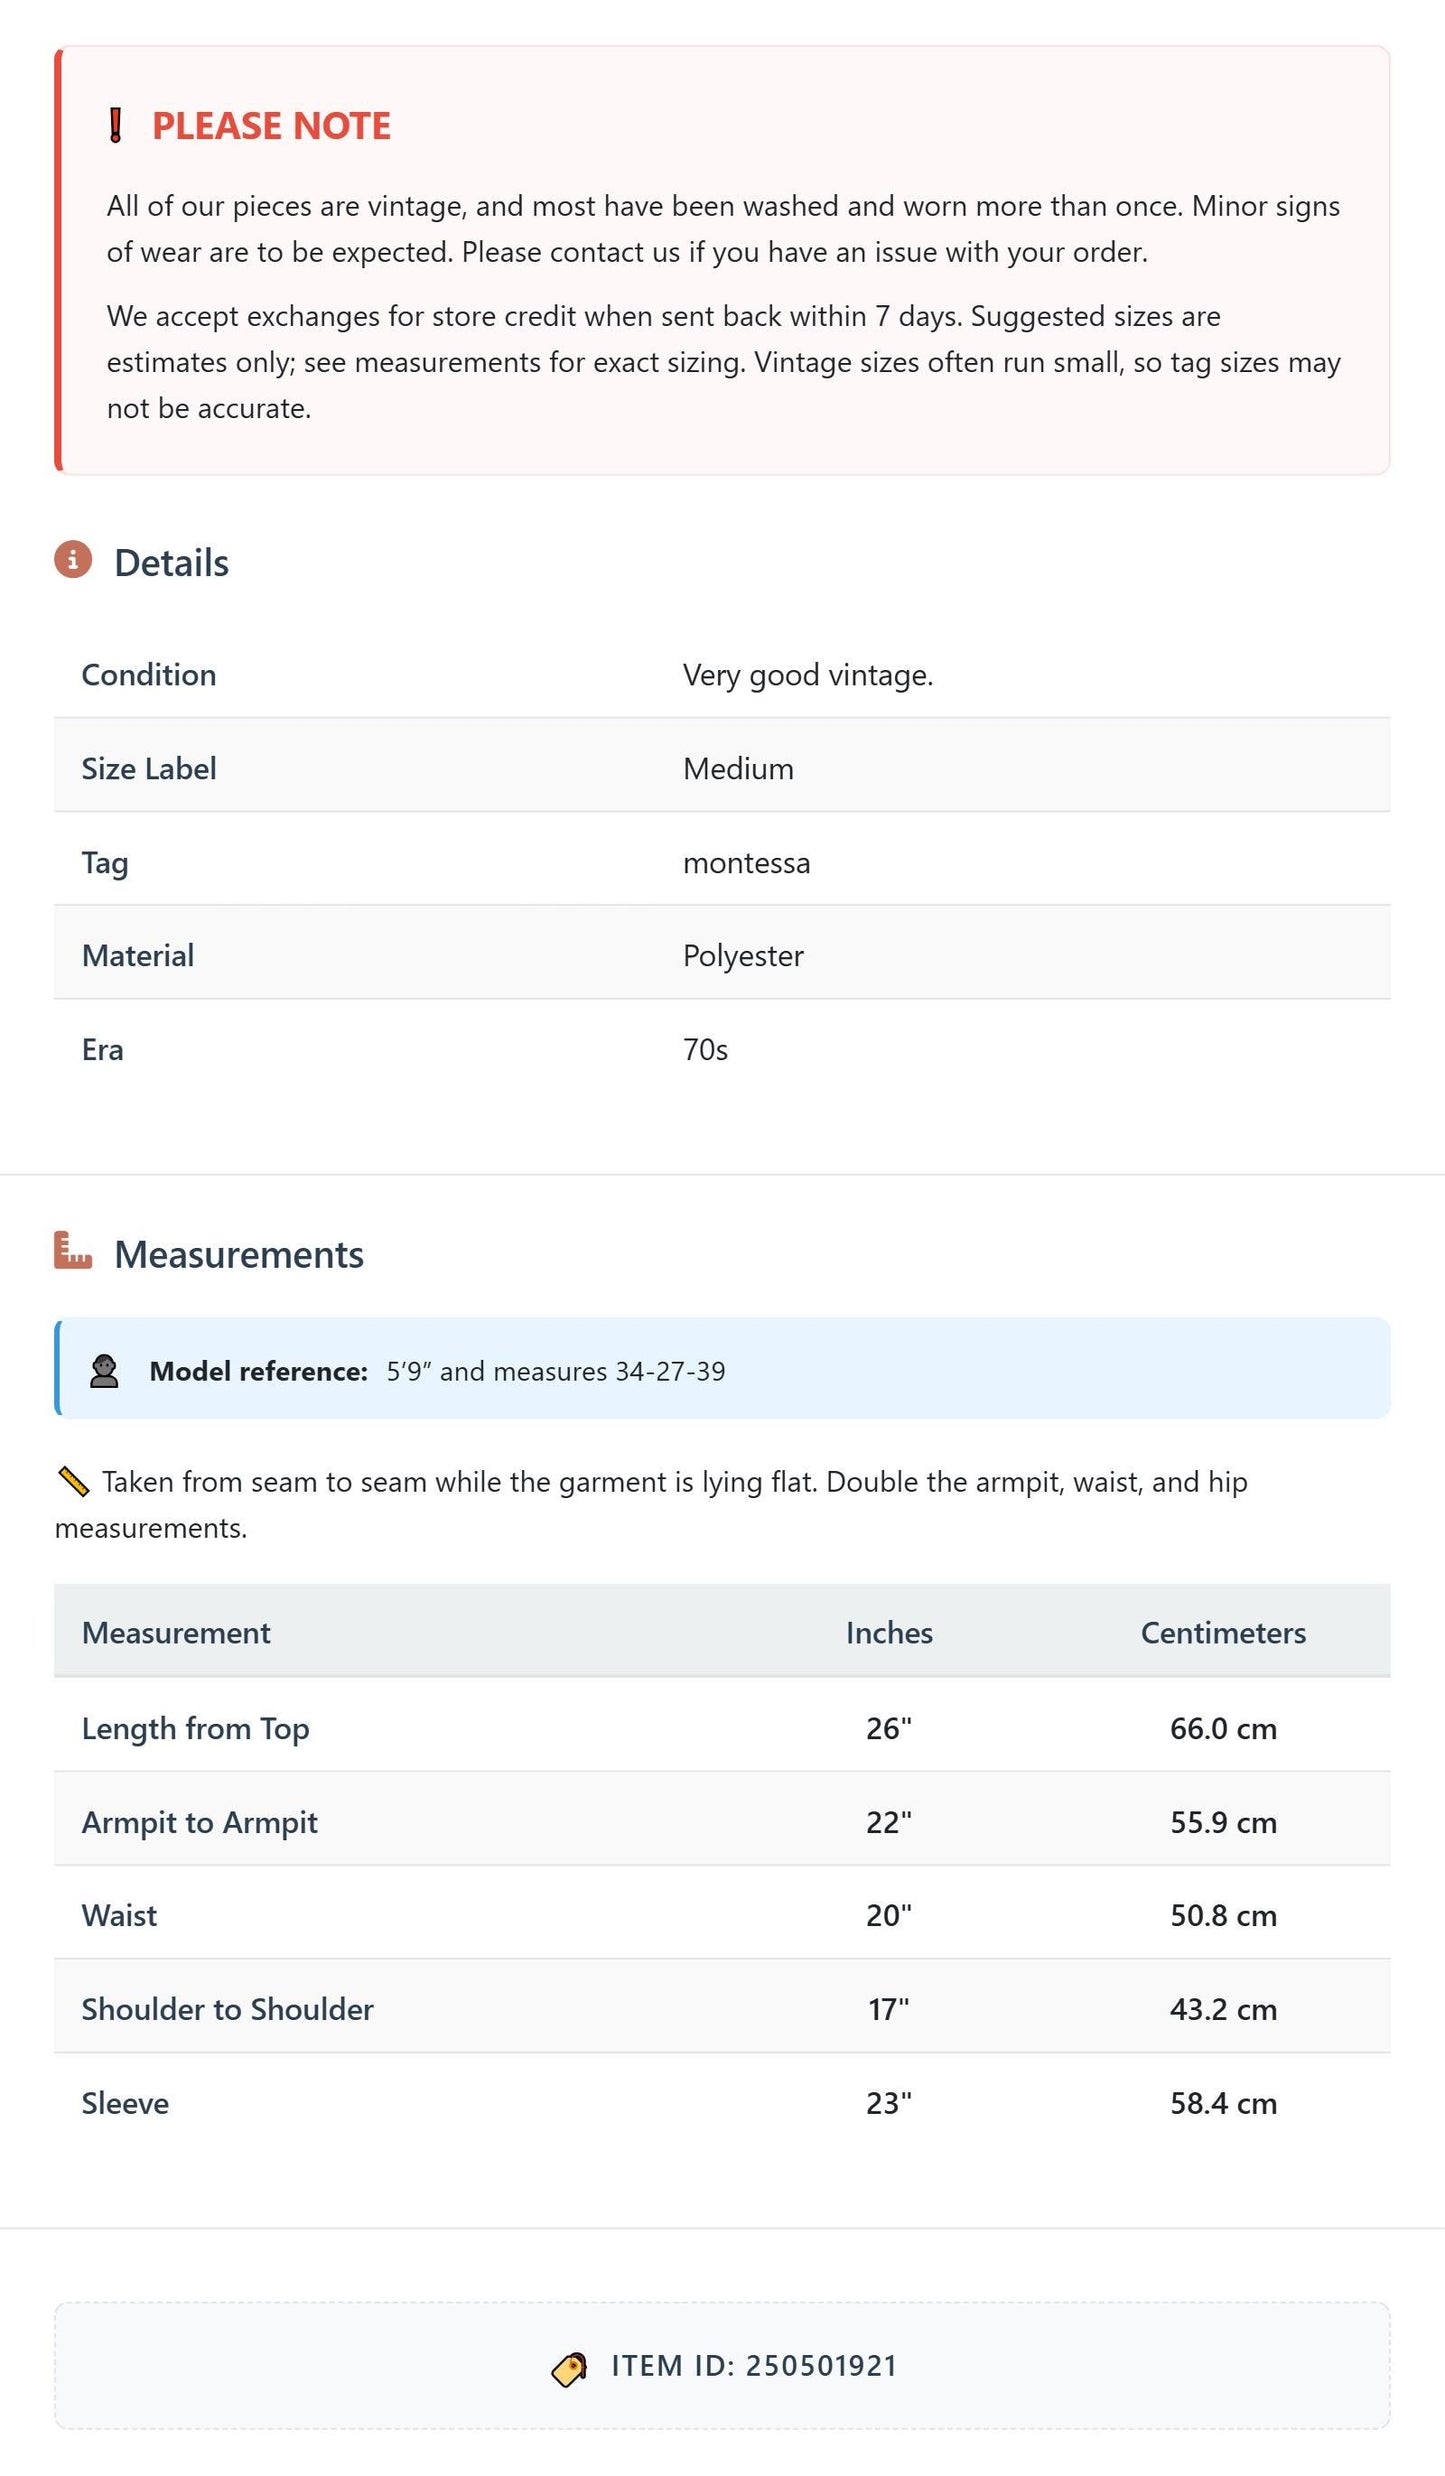Click the Centimeters column header
Viewport: 1445px width, 2476px height.
point(1223,1632)
